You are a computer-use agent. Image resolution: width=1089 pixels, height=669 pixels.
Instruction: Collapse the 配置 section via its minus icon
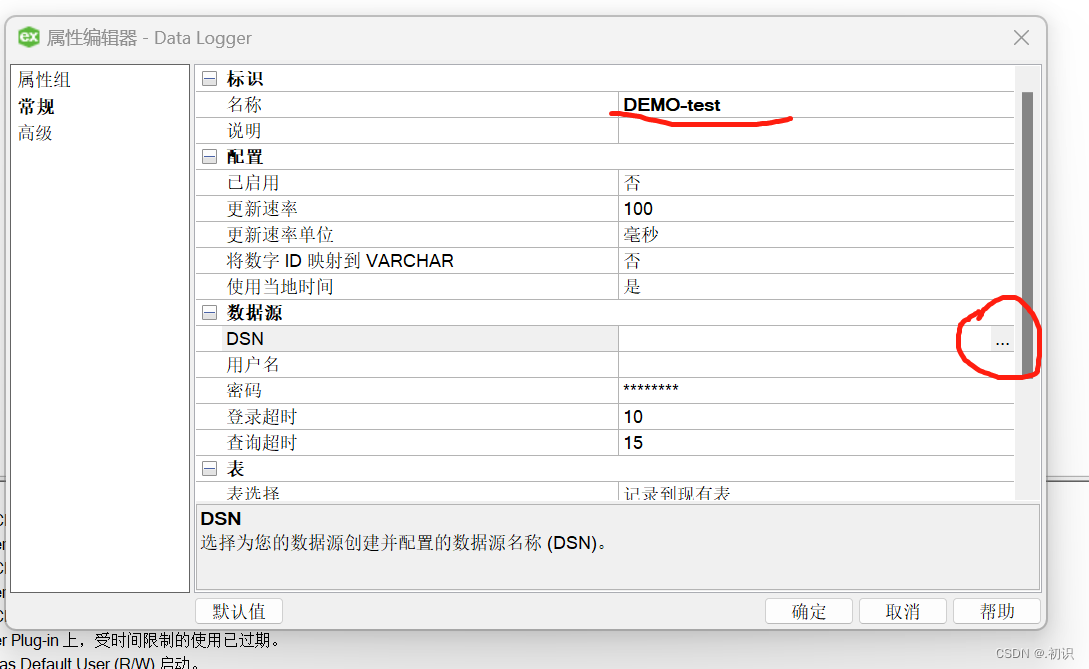[208, 156]
